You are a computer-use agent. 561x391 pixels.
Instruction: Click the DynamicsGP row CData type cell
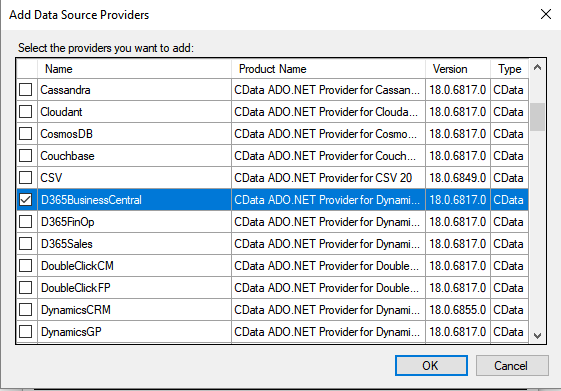(509, 332)
